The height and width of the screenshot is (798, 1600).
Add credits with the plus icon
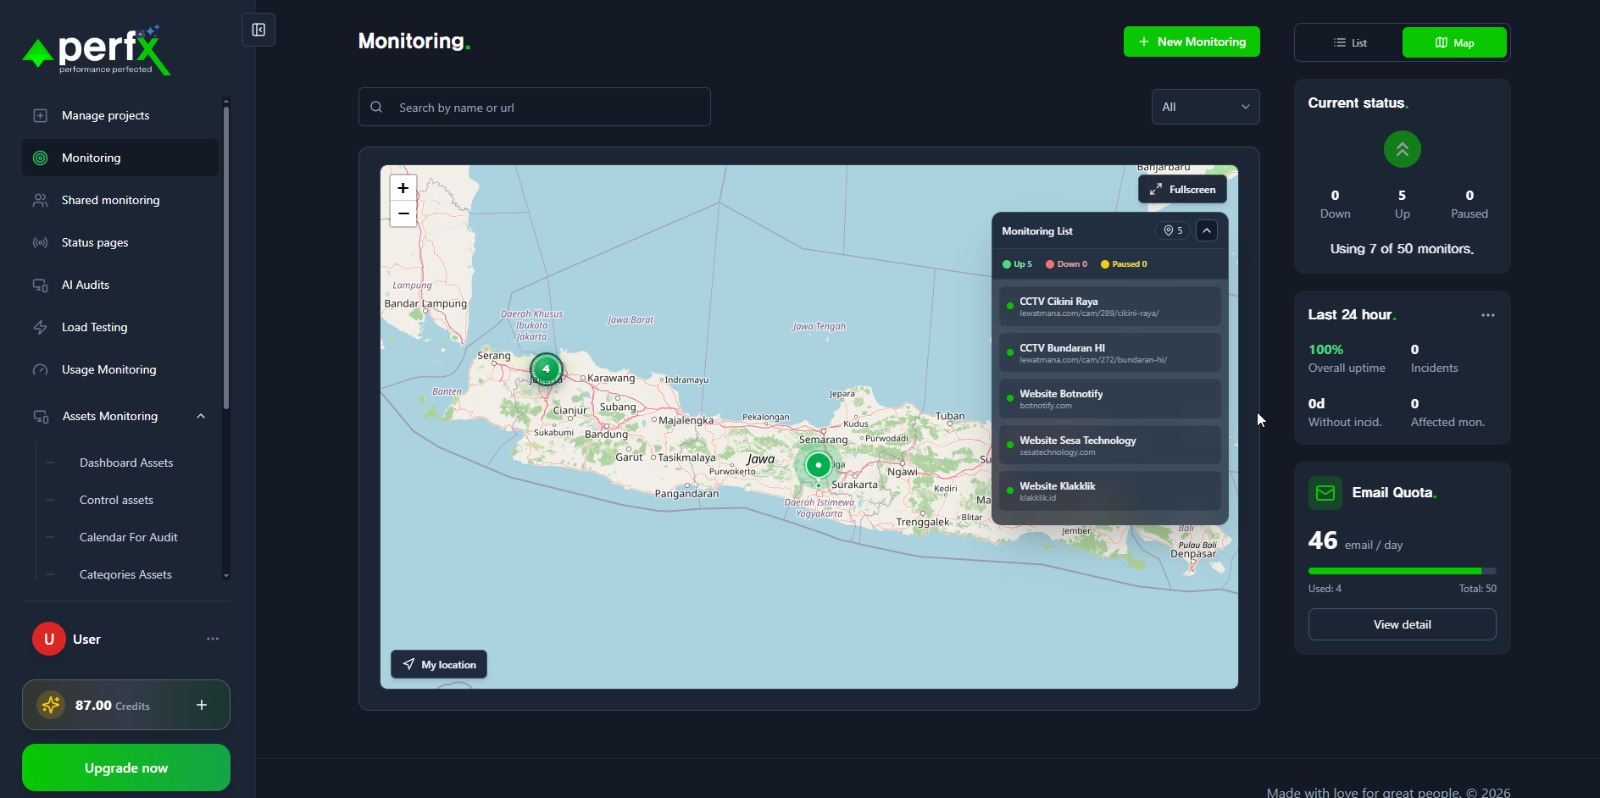click(202, 705)
